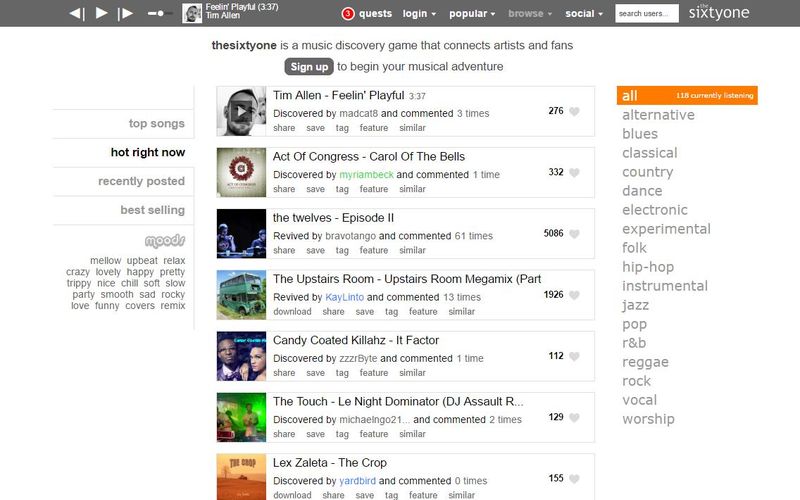The width and height of the screenshot is (800, 500).
Task: Open The Touch green album thumbnail
Action: (241, 417)
